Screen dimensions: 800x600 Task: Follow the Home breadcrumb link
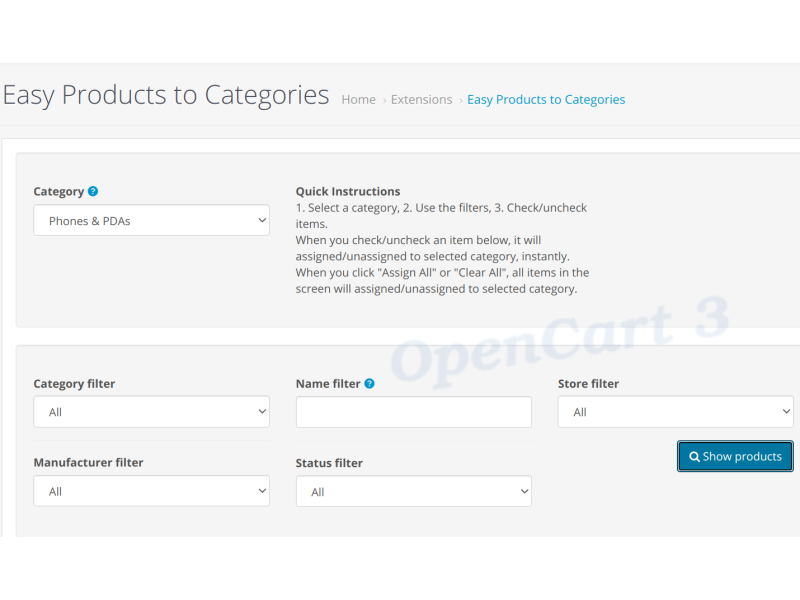(x=358, y=99)
